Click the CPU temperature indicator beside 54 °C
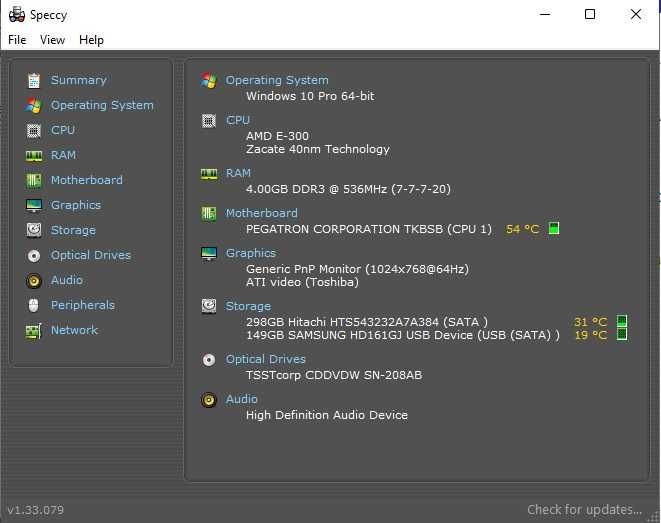The width and height of the screenshot is (661, 523). pyautogui.click(x=554, y=229)
